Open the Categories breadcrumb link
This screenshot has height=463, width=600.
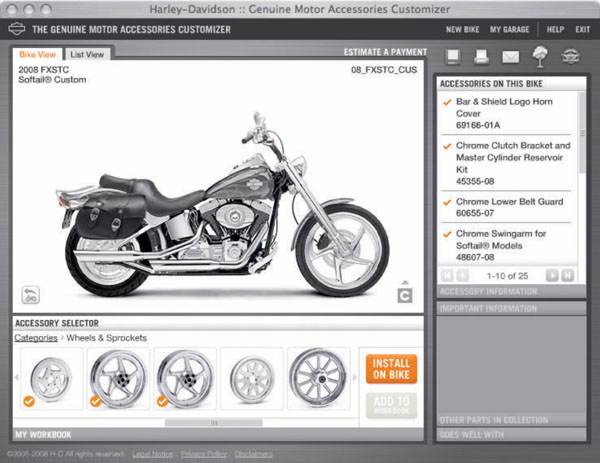[36, 338]
